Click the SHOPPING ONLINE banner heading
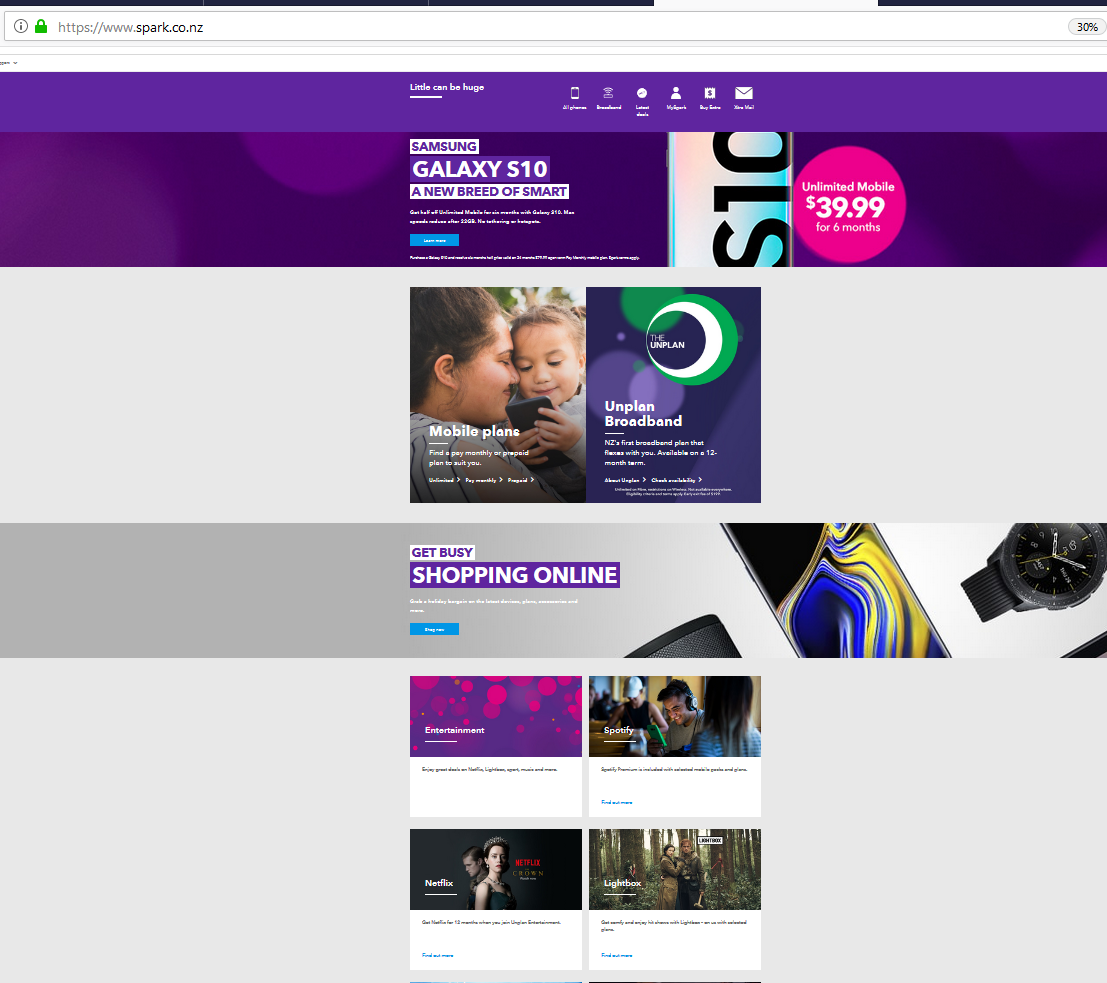The width and height of the screenshot is (1107, 983). [x=515, y=575]
